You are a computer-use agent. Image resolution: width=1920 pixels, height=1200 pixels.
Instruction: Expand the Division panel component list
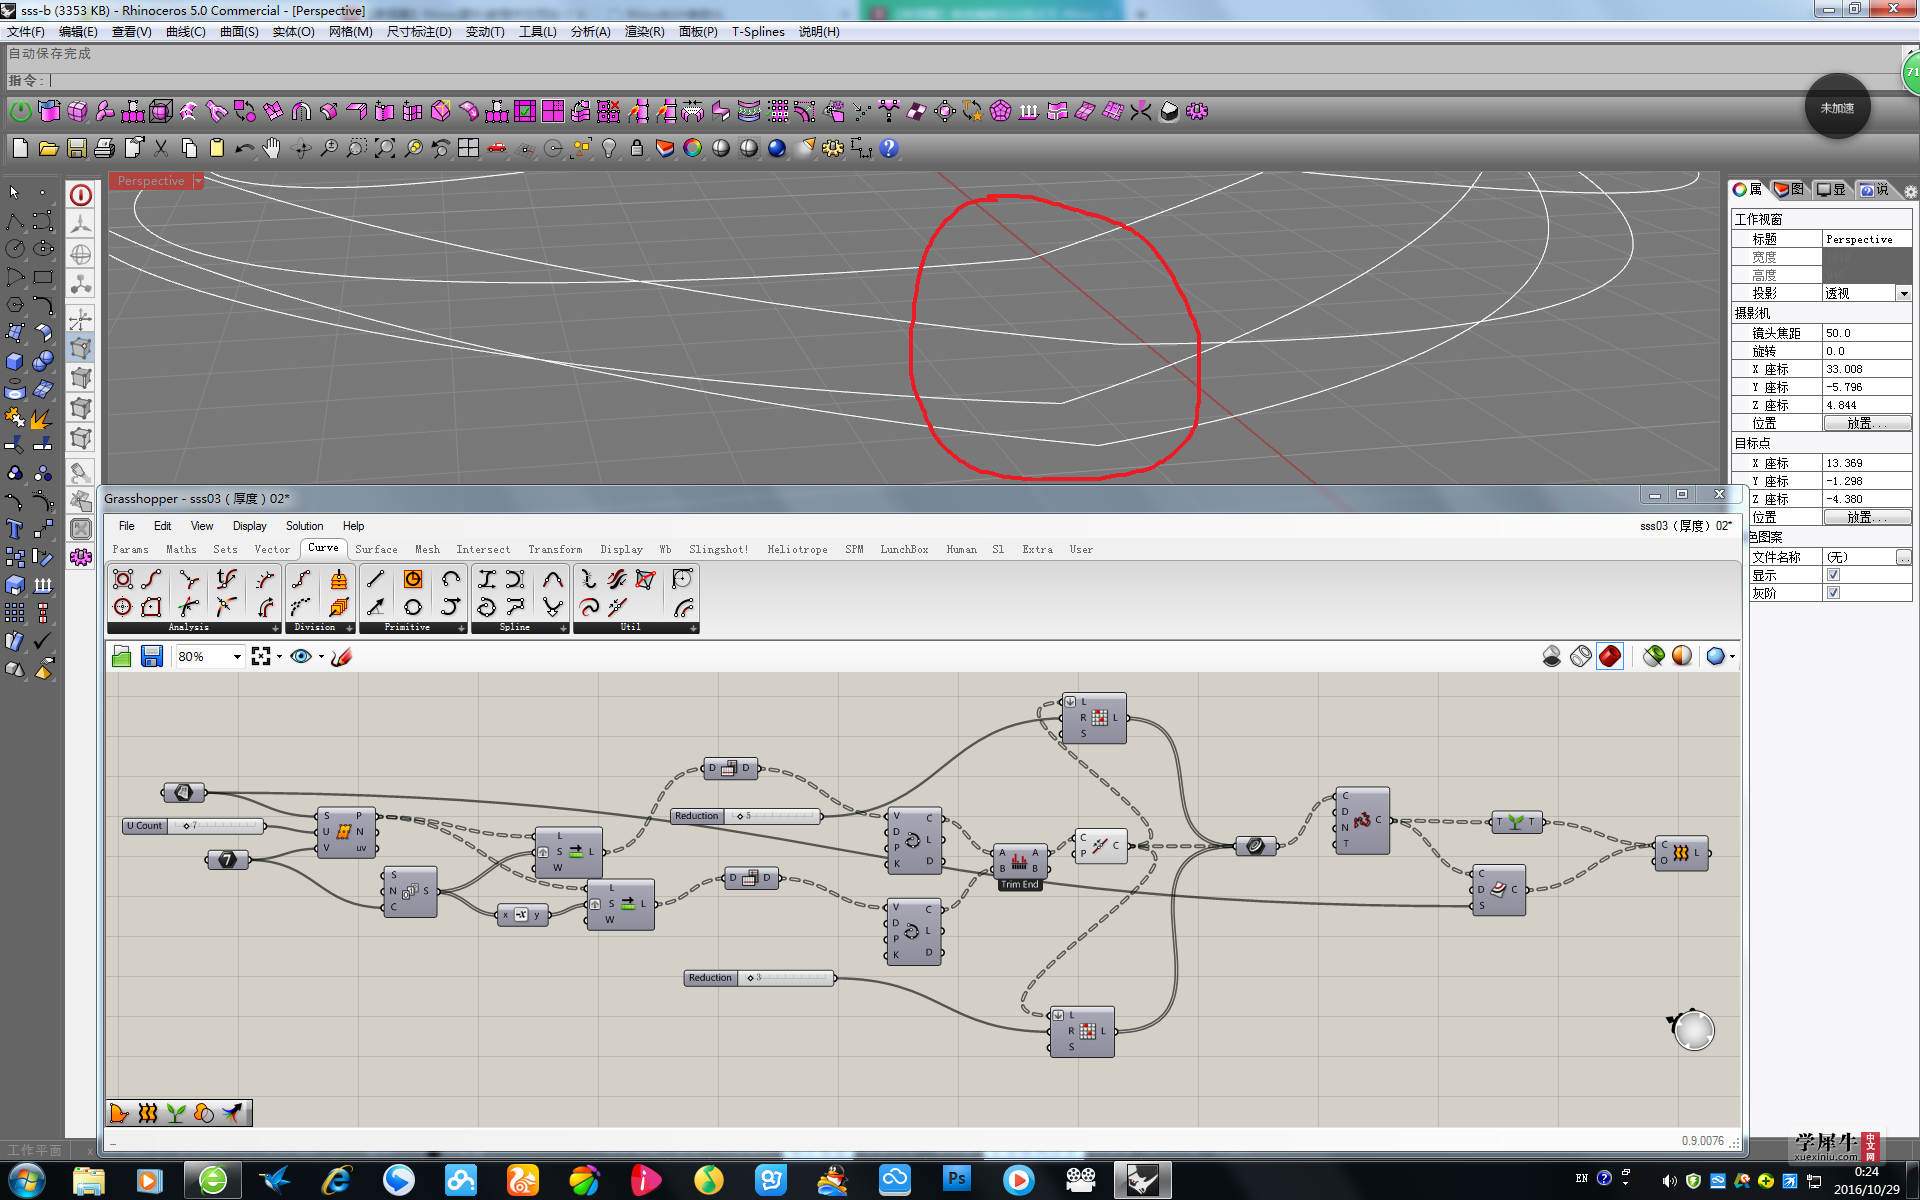click(349, 628)
